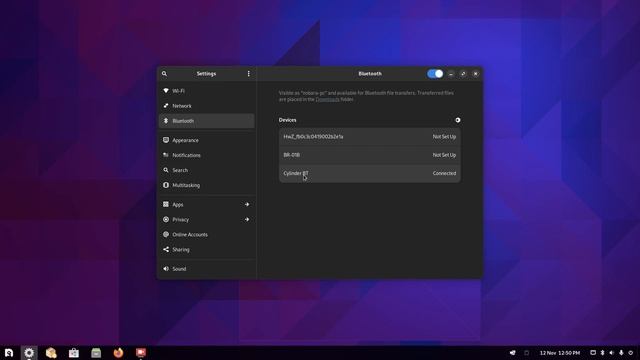The width and height of the screenshot is (640, 360).
Task: Expand Apps with its arrow
Action: pos(247,204)
